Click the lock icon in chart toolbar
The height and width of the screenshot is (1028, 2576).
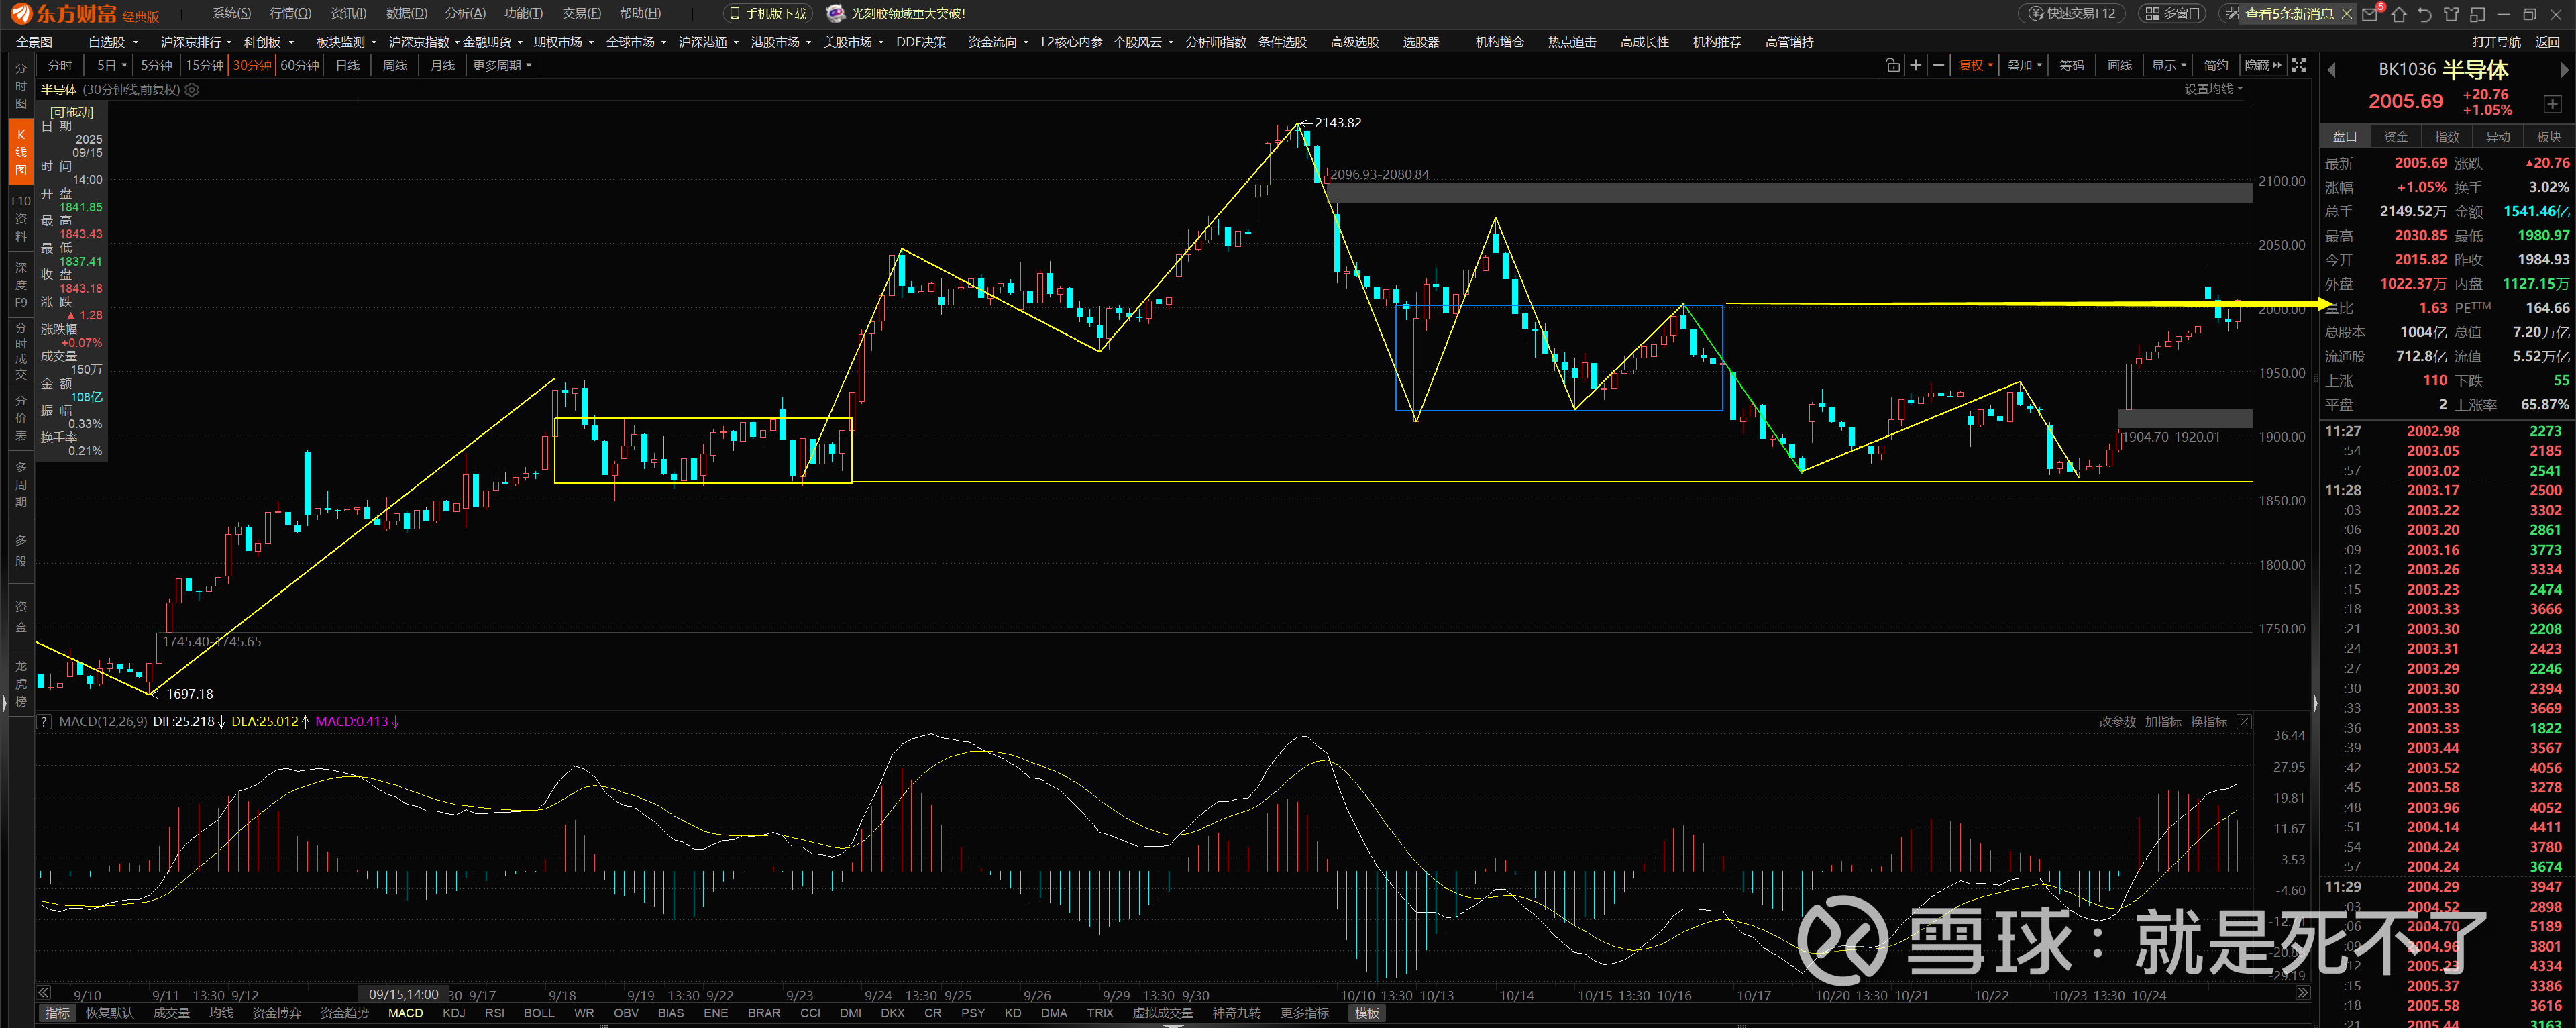point(1892,65)
